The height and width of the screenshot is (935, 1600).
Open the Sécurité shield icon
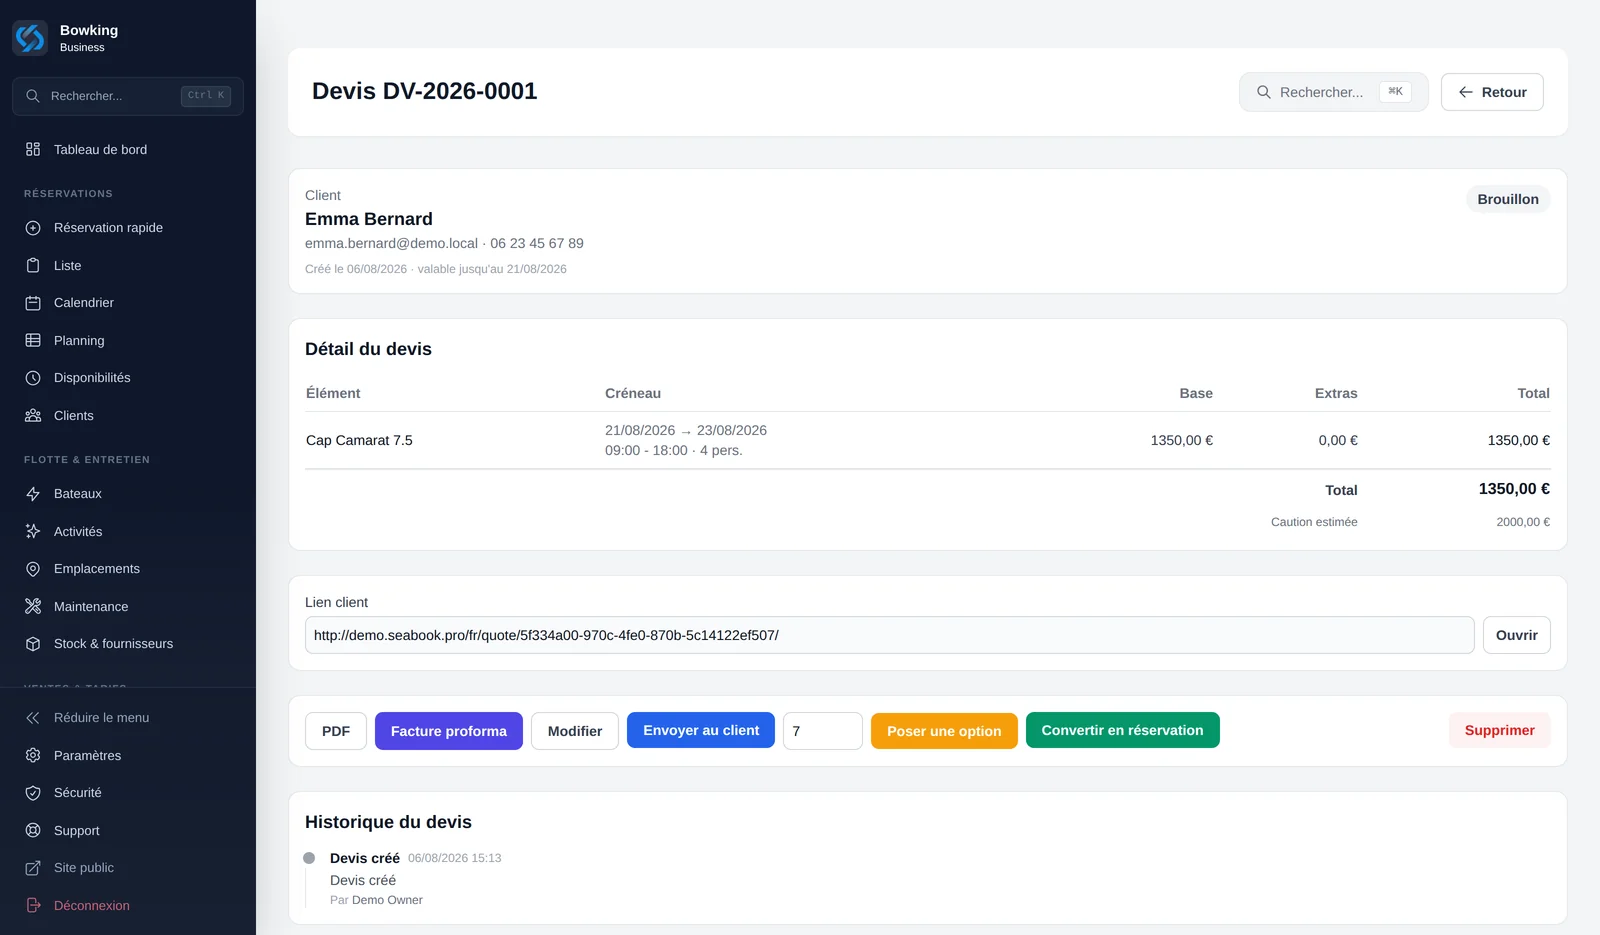33,793
